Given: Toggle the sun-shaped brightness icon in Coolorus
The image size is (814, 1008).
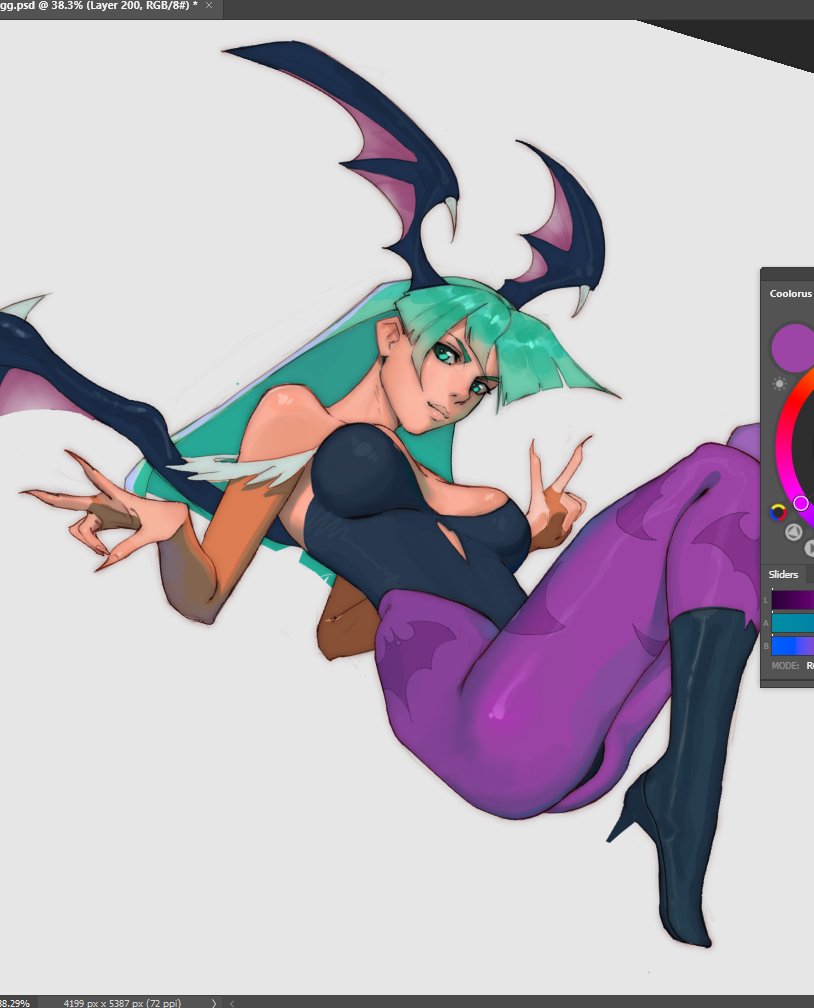Looking at the screenshot, I should (x=779, y=384).
